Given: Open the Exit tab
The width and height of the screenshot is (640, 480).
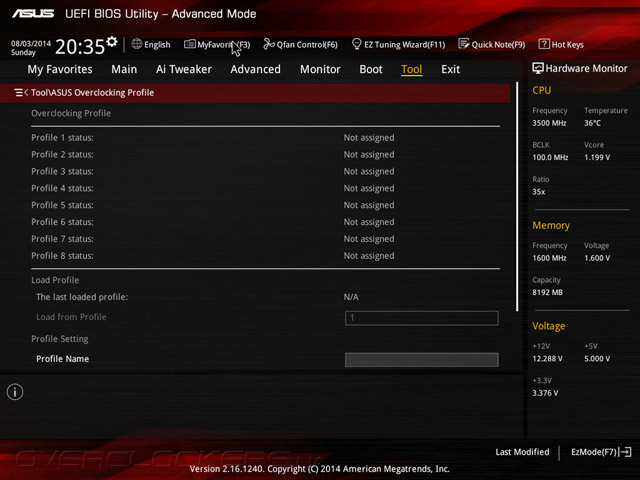Looking at the screenshot, I should [x=451, y=69].
